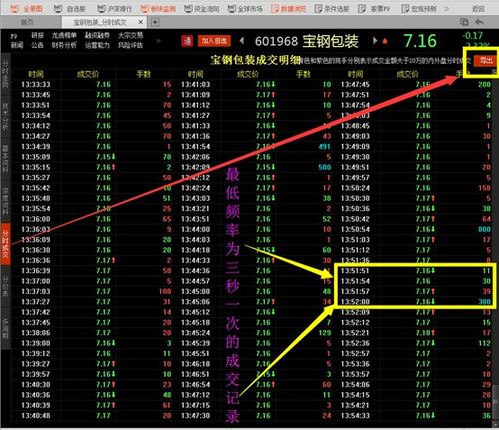
Task: Click the 导出 export button
Action: coord(486,61)
